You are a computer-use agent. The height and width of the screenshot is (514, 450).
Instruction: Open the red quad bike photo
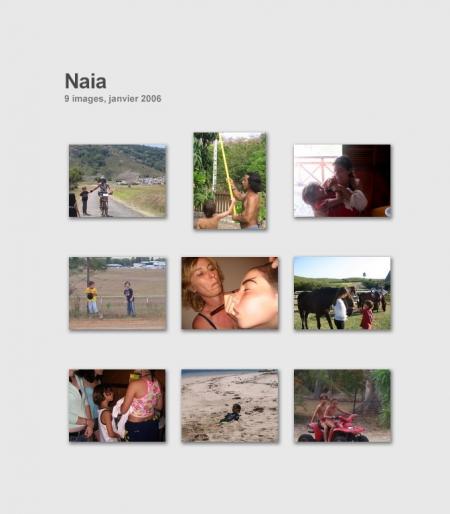click(342, 406)
